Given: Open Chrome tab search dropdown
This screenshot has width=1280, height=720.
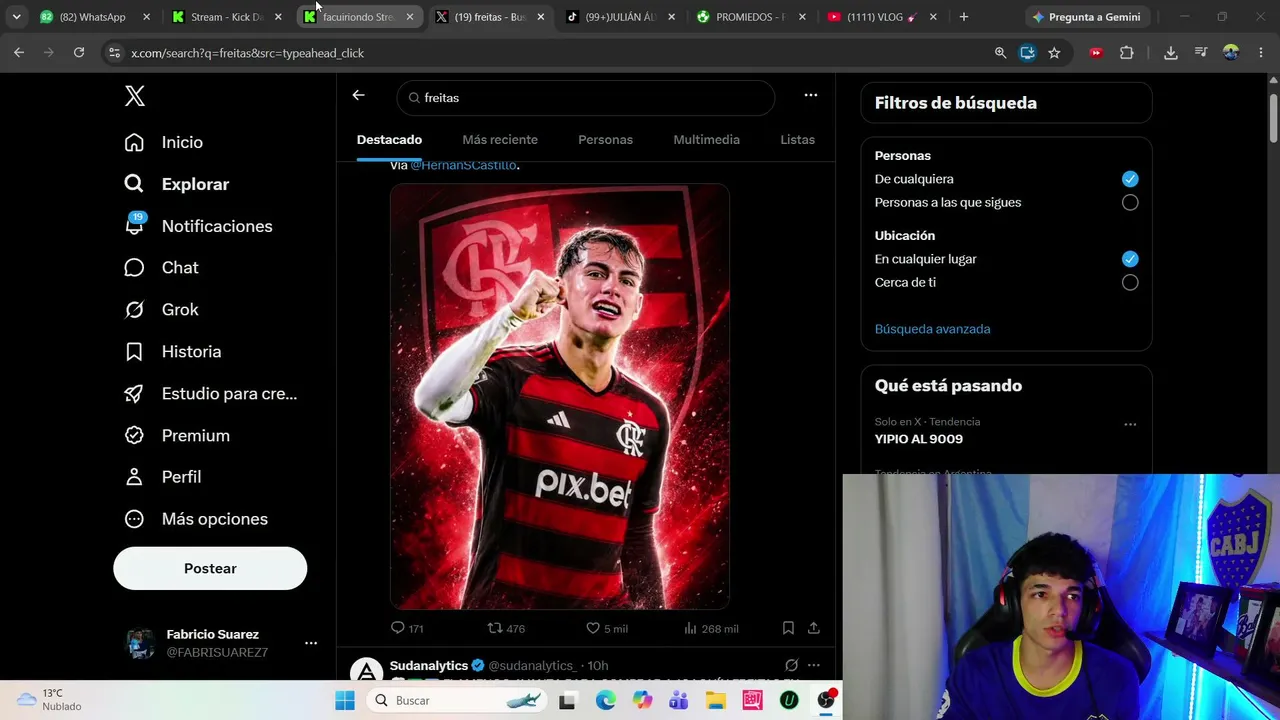Looking at the screenshot, I should [x=16, y=17].
